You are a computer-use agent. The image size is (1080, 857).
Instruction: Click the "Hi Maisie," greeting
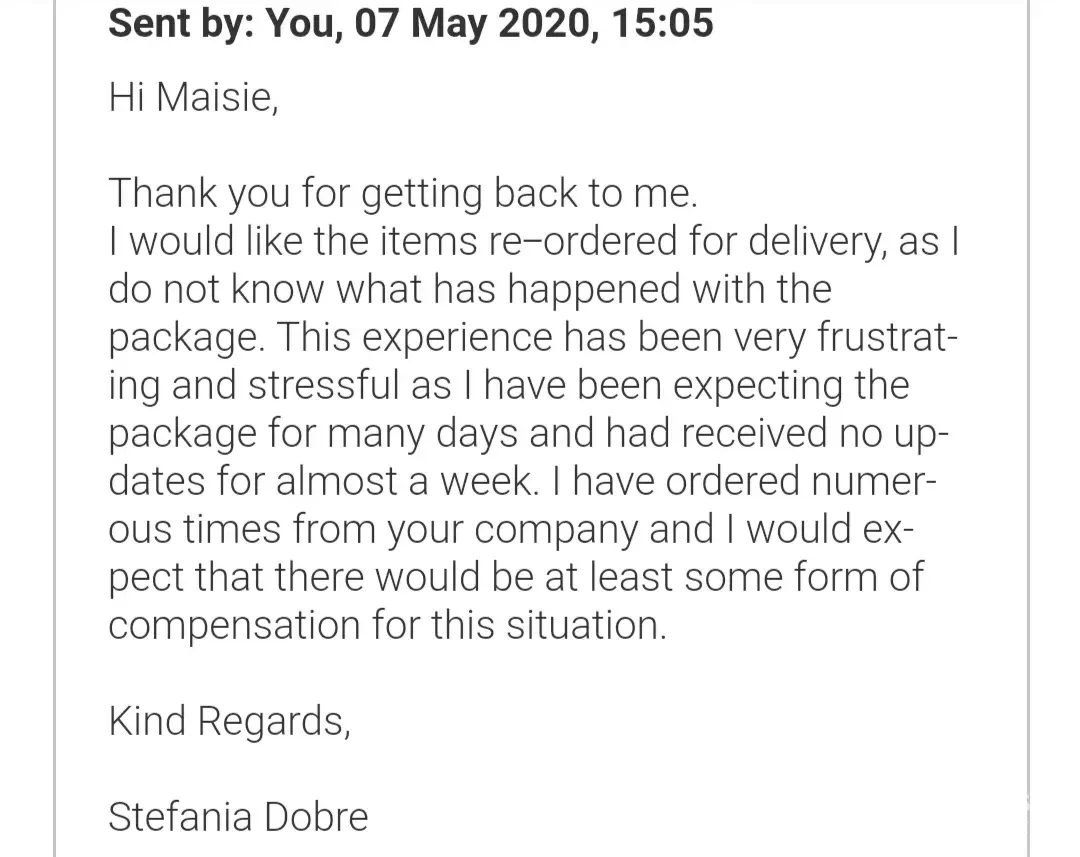[192, 98]
